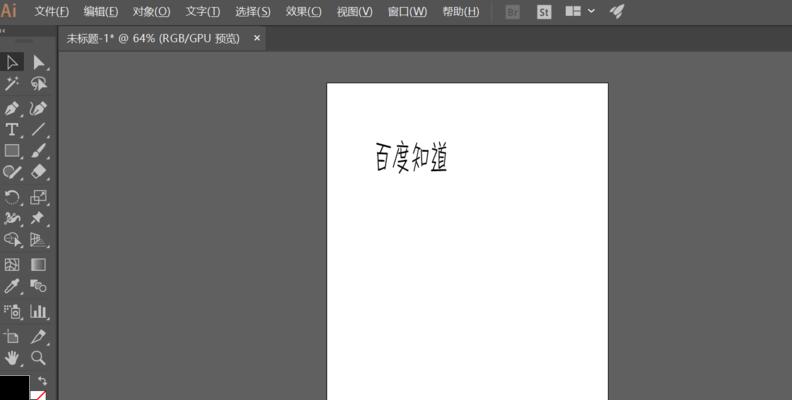Viewport: 792px width, 400px height.
Task: Pick the Paintbrush tool
Action: pos(39,151)
